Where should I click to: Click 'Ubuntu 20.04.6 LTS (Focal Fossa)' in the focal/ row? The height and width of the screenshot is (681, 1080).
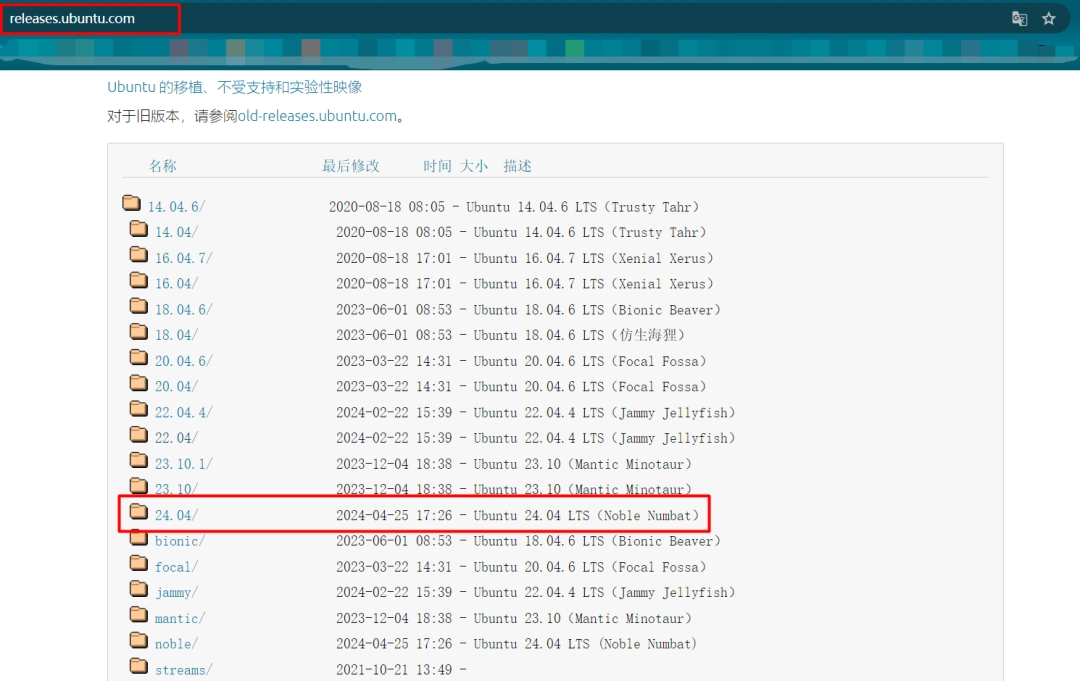click(590, 567)
